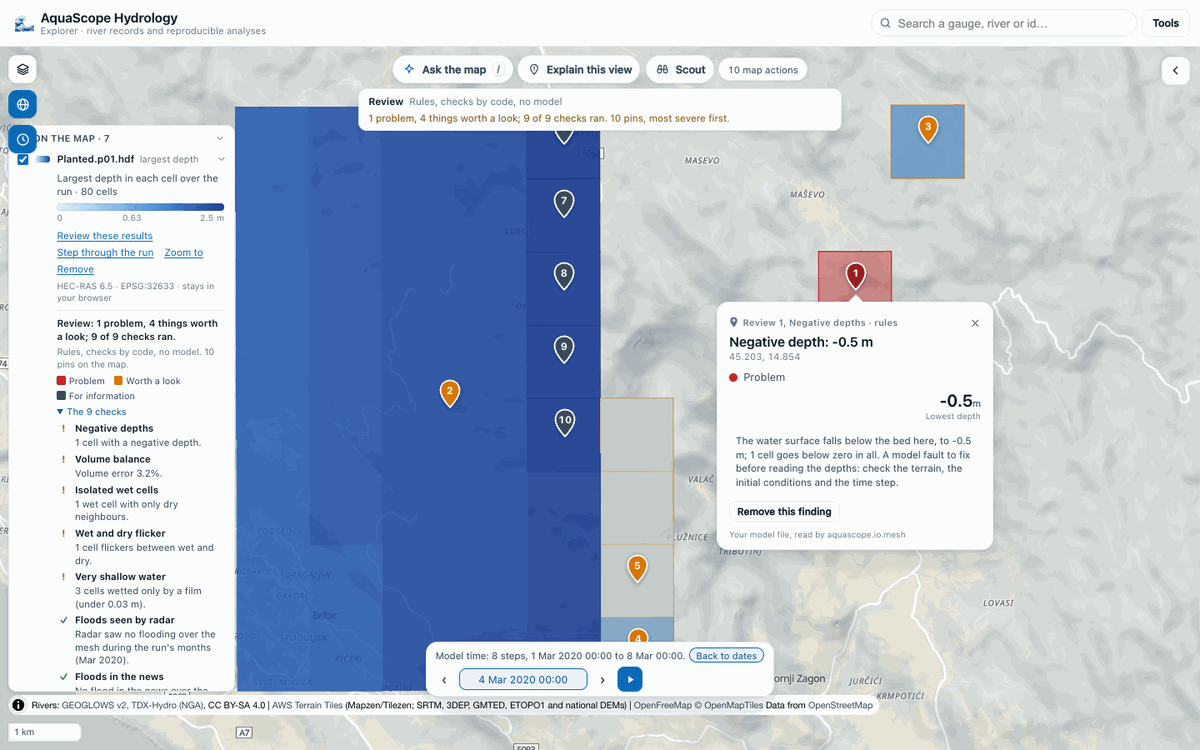Open the map layers panel icon
Viewport: 1200px width, 750px height.
coord(23,69)
